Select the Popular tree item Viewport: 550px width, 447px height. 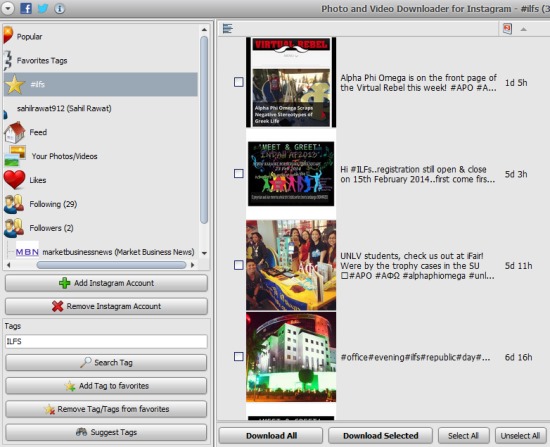[29, 36]
